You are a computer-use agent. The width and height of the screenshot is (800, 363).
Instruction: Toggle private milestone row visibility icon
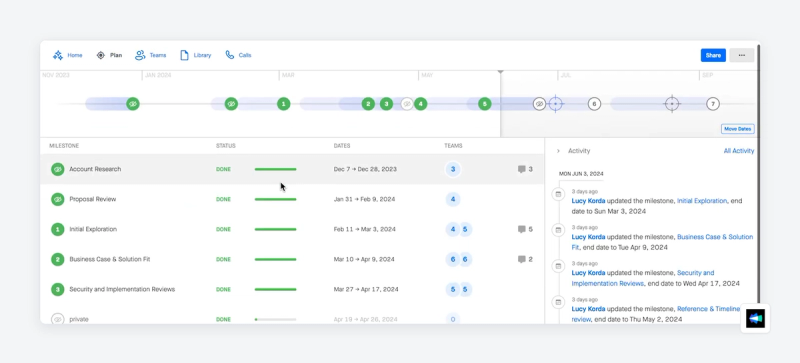click(58, 319)
